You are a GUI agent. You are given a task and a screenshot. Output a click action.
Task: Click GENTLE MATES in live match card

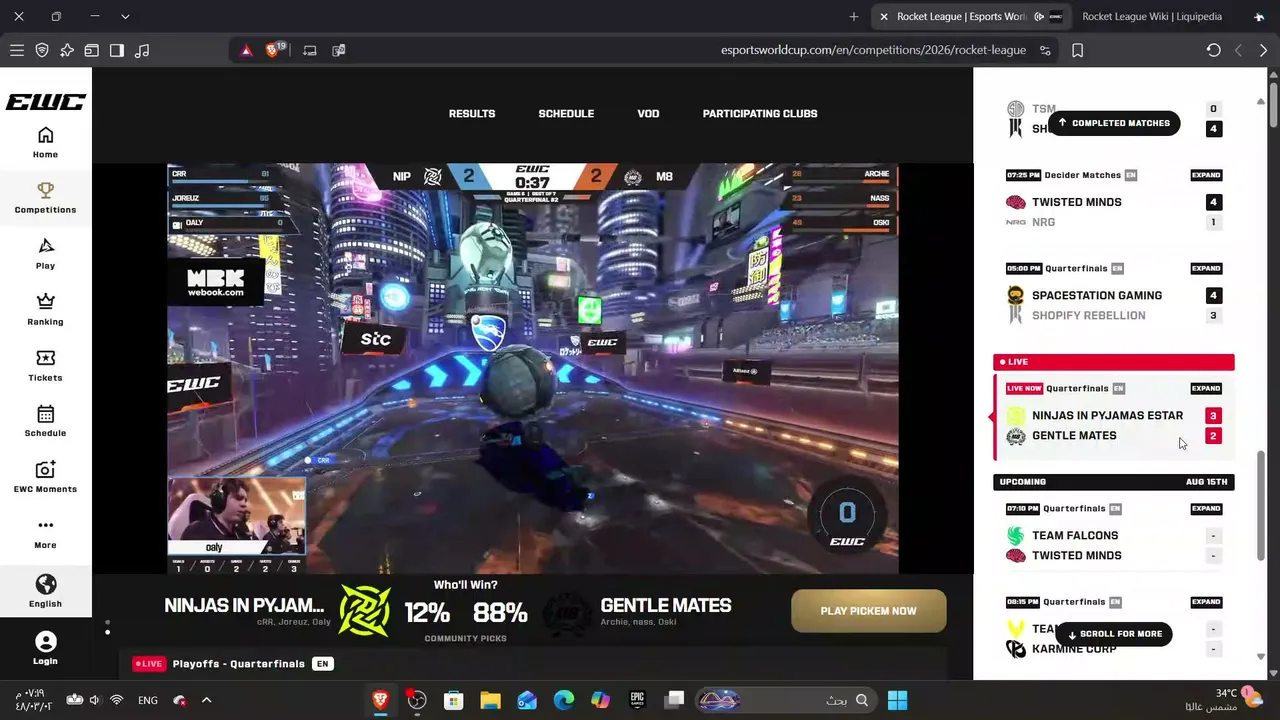(x=1074, y=436)
